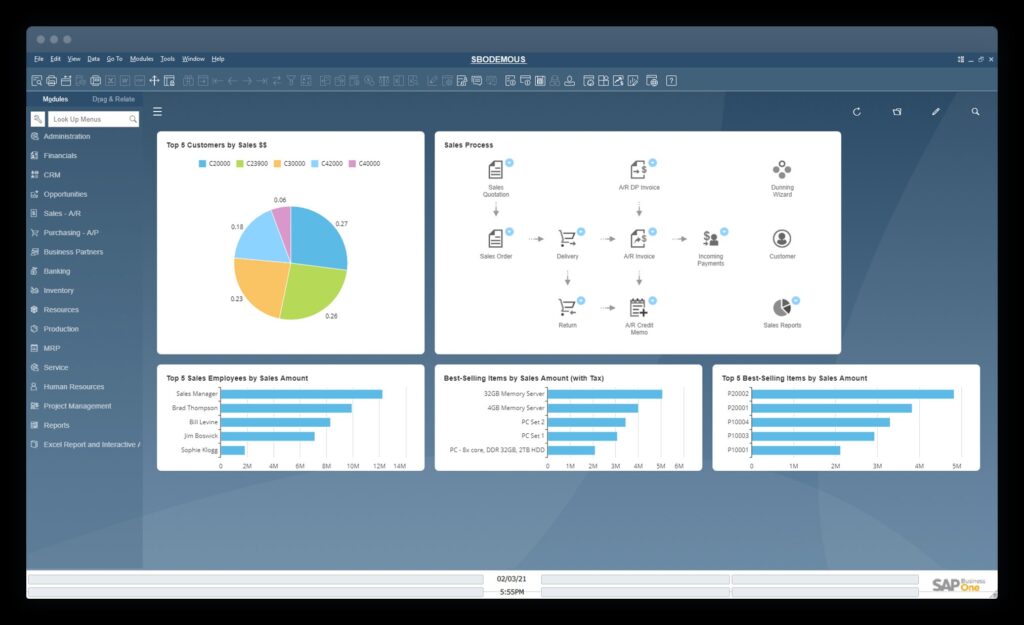The height and width of the screenshot is (625, 1024).
Task: Edit the cockpit with the pencil icon
Action: (x=936, y=112)
